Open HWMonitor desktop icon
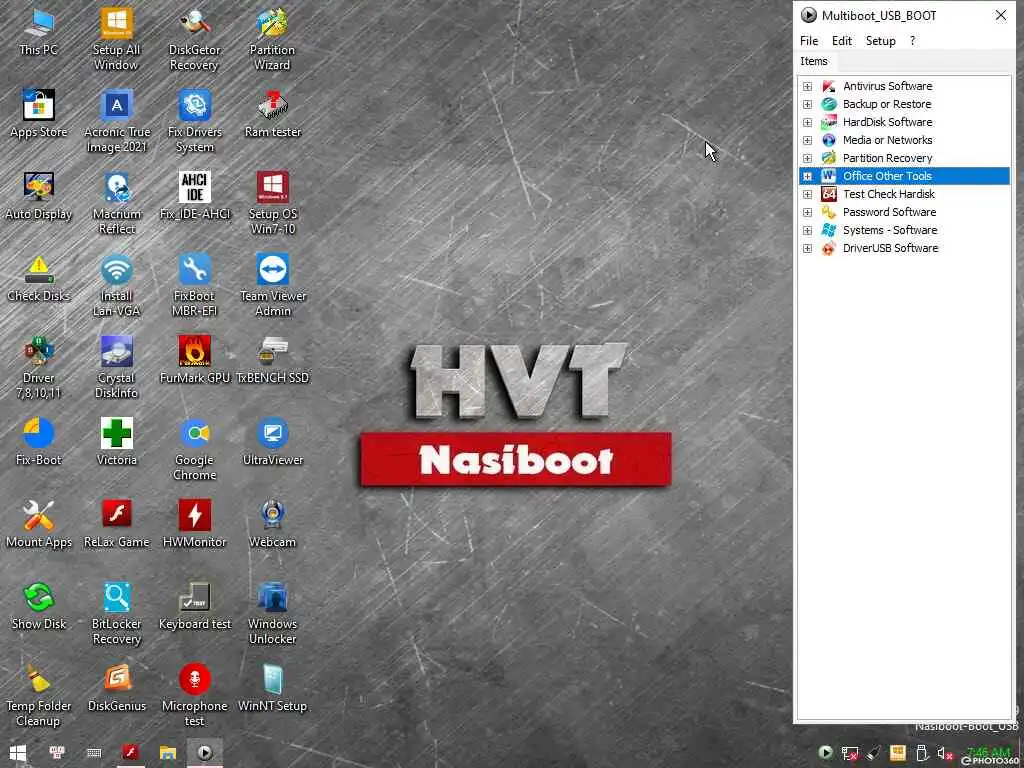This screenshot has height=768, width=1024. click(x=195, y=526)
